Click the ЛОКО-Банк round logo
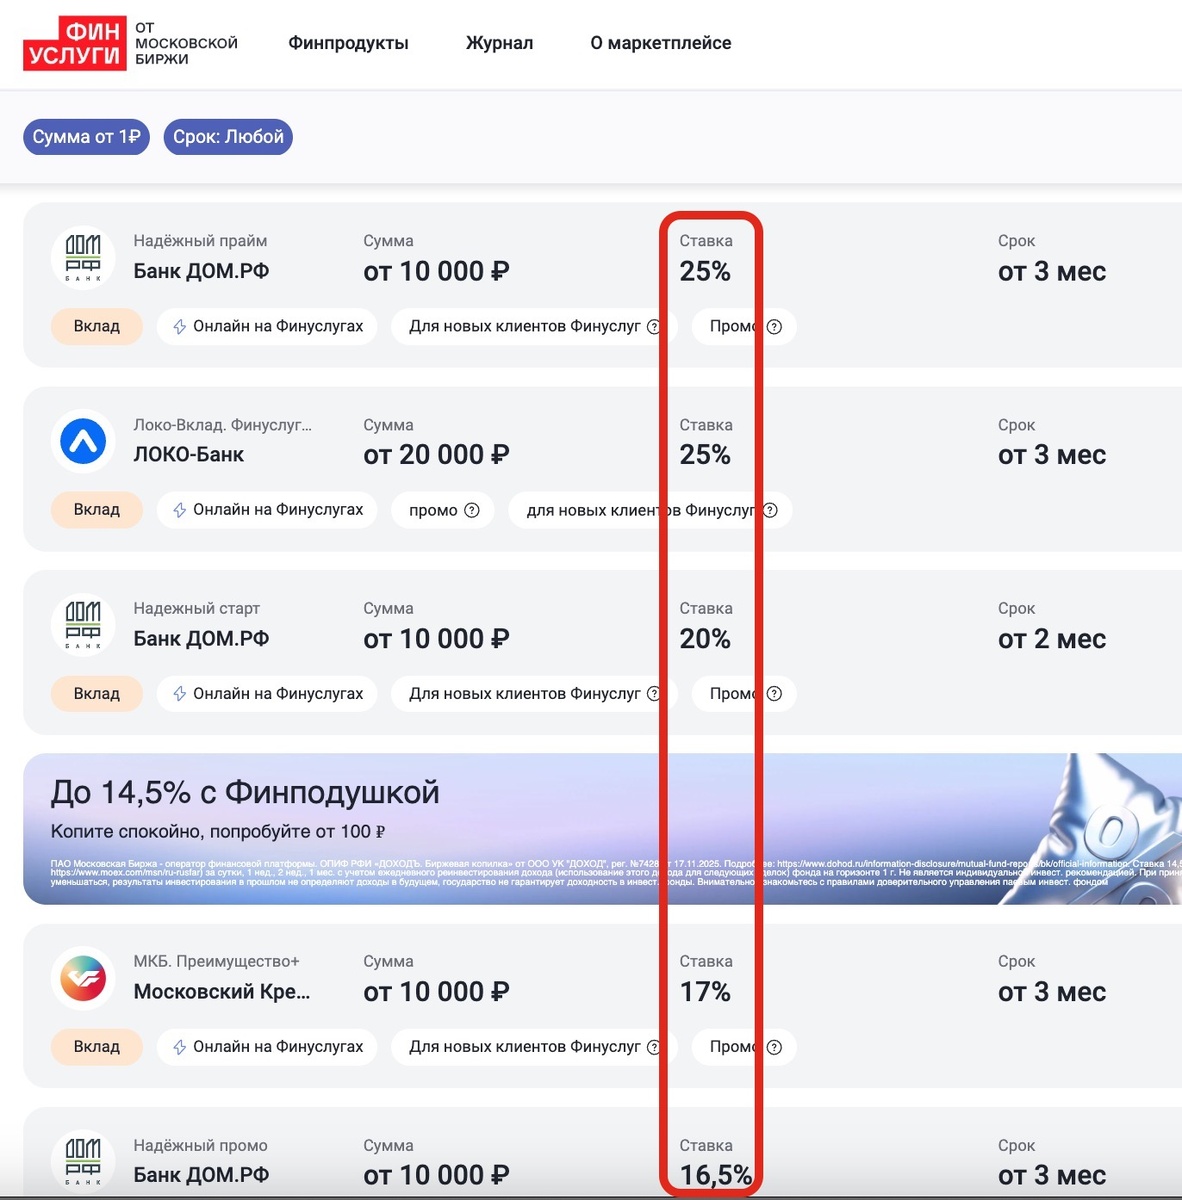The width and height of the screenshot is (1182, 1200). (83, 442)
